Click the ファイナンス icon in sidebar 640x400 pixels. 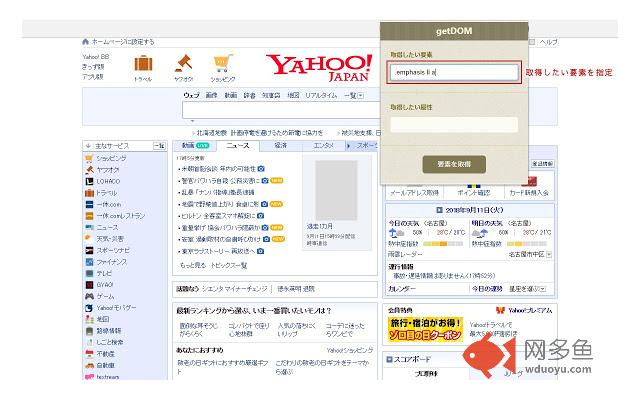[x=89, y=262]
